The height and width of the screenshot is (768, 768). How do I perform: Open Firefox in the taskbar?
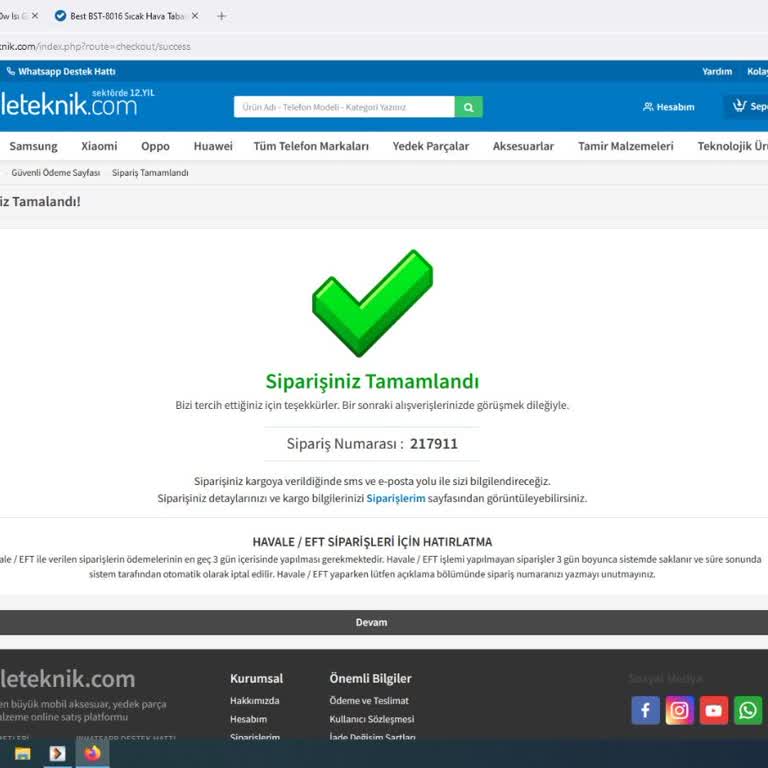pos(93,753)
